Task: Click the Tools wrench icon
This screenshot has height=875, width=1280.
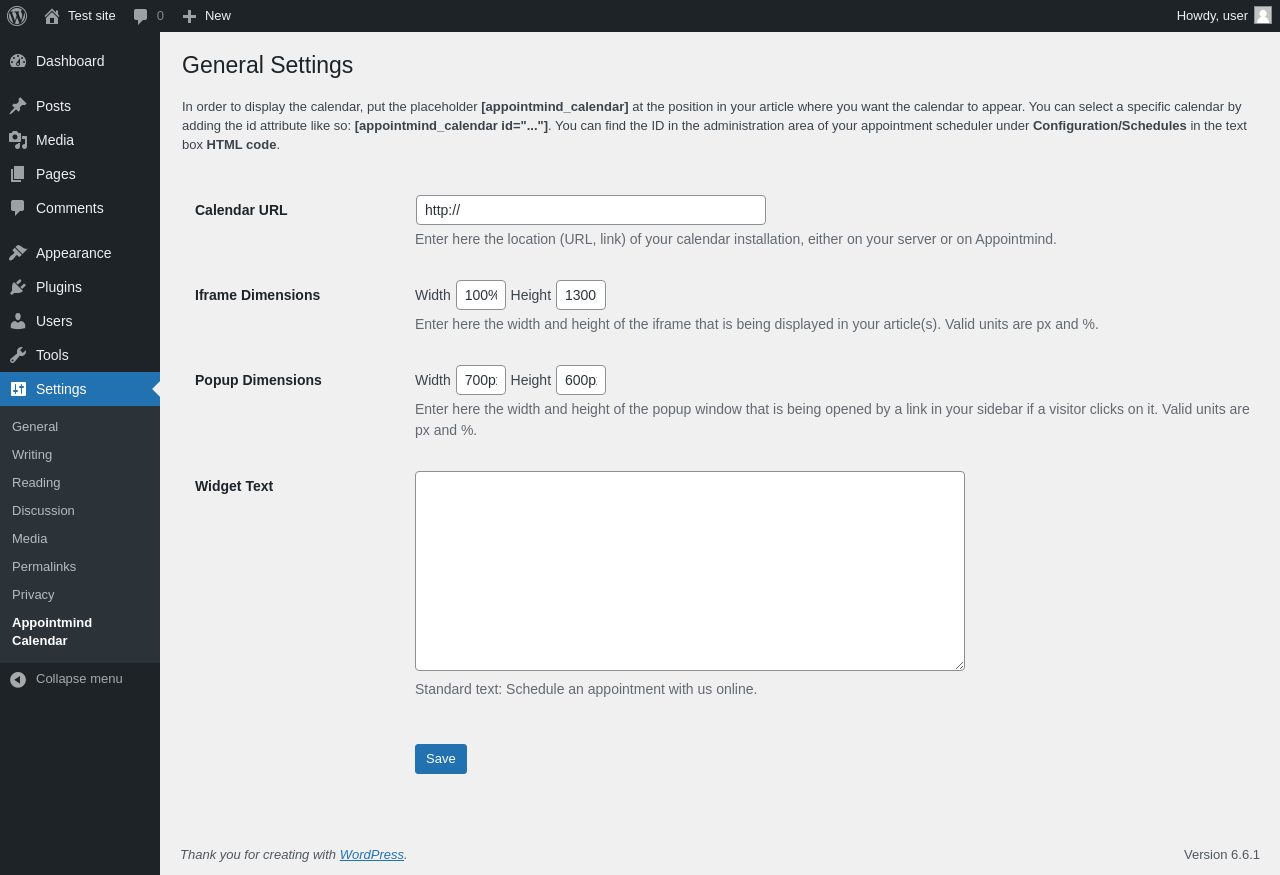Action: 18,355
